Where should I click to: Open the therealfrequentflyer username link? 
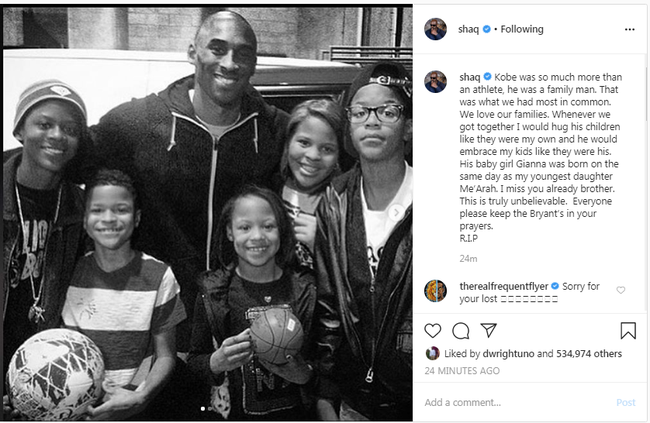coord(504,286)
